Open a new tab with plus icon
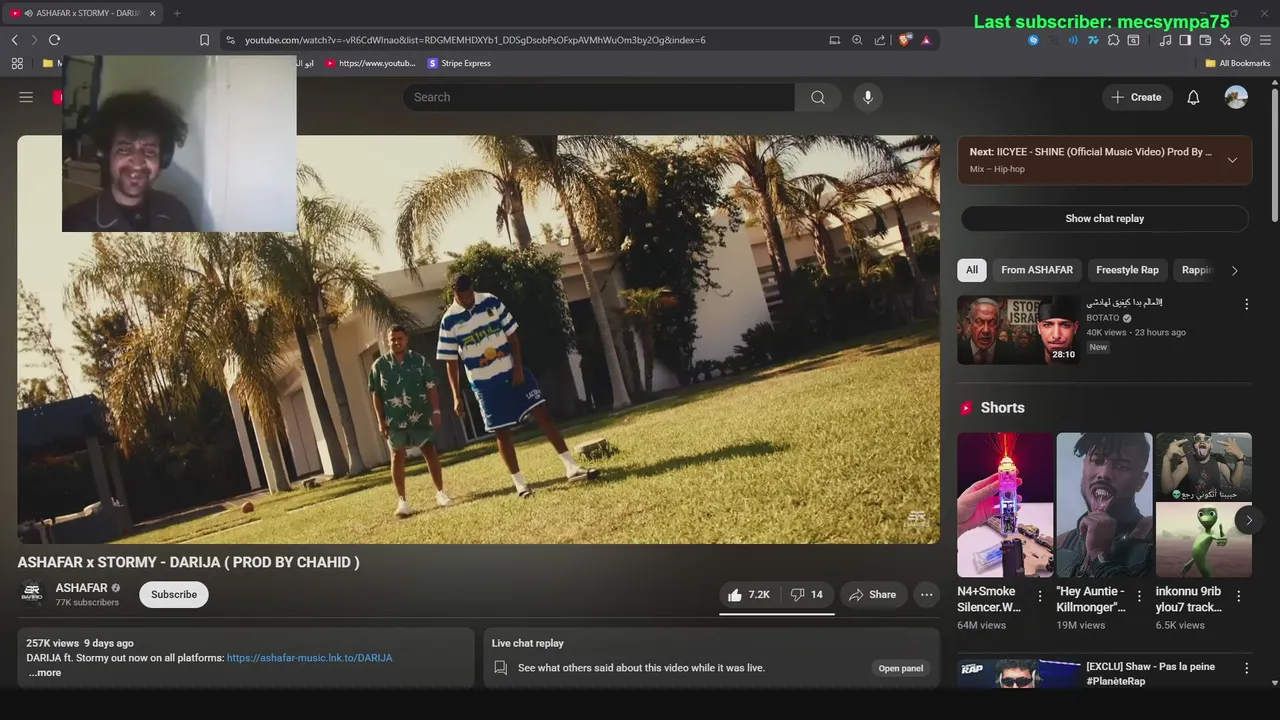Viewport: 1280px width, 720px height. click(x=177, y=13)
